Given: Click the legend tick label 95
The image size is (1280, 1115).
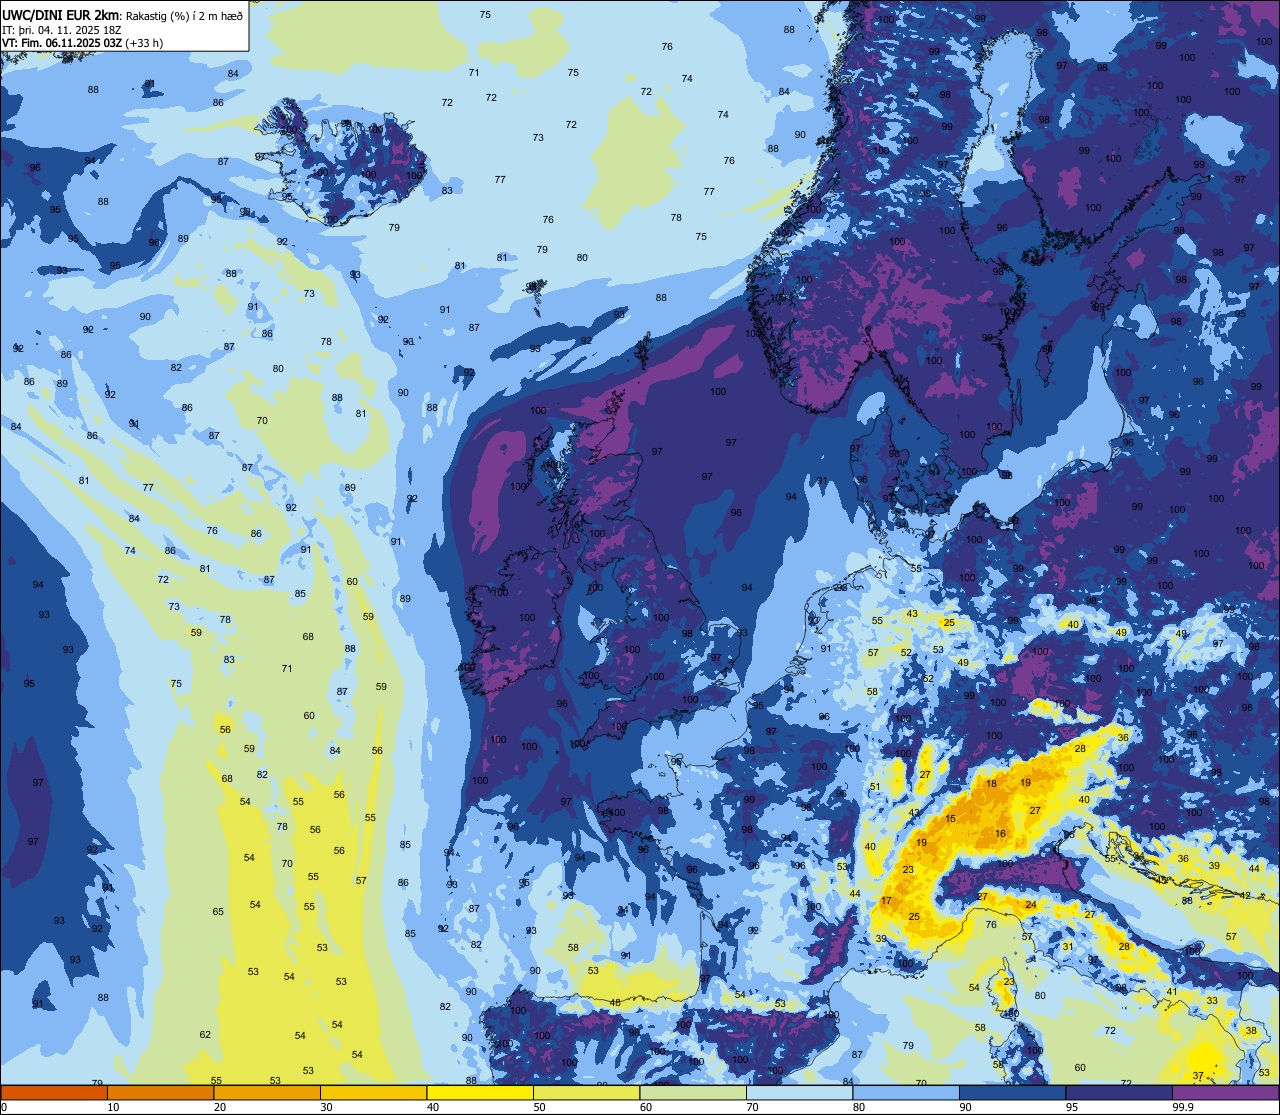Looking at the screenshot, I should pyautogui.click(x=1071, y=1107).
